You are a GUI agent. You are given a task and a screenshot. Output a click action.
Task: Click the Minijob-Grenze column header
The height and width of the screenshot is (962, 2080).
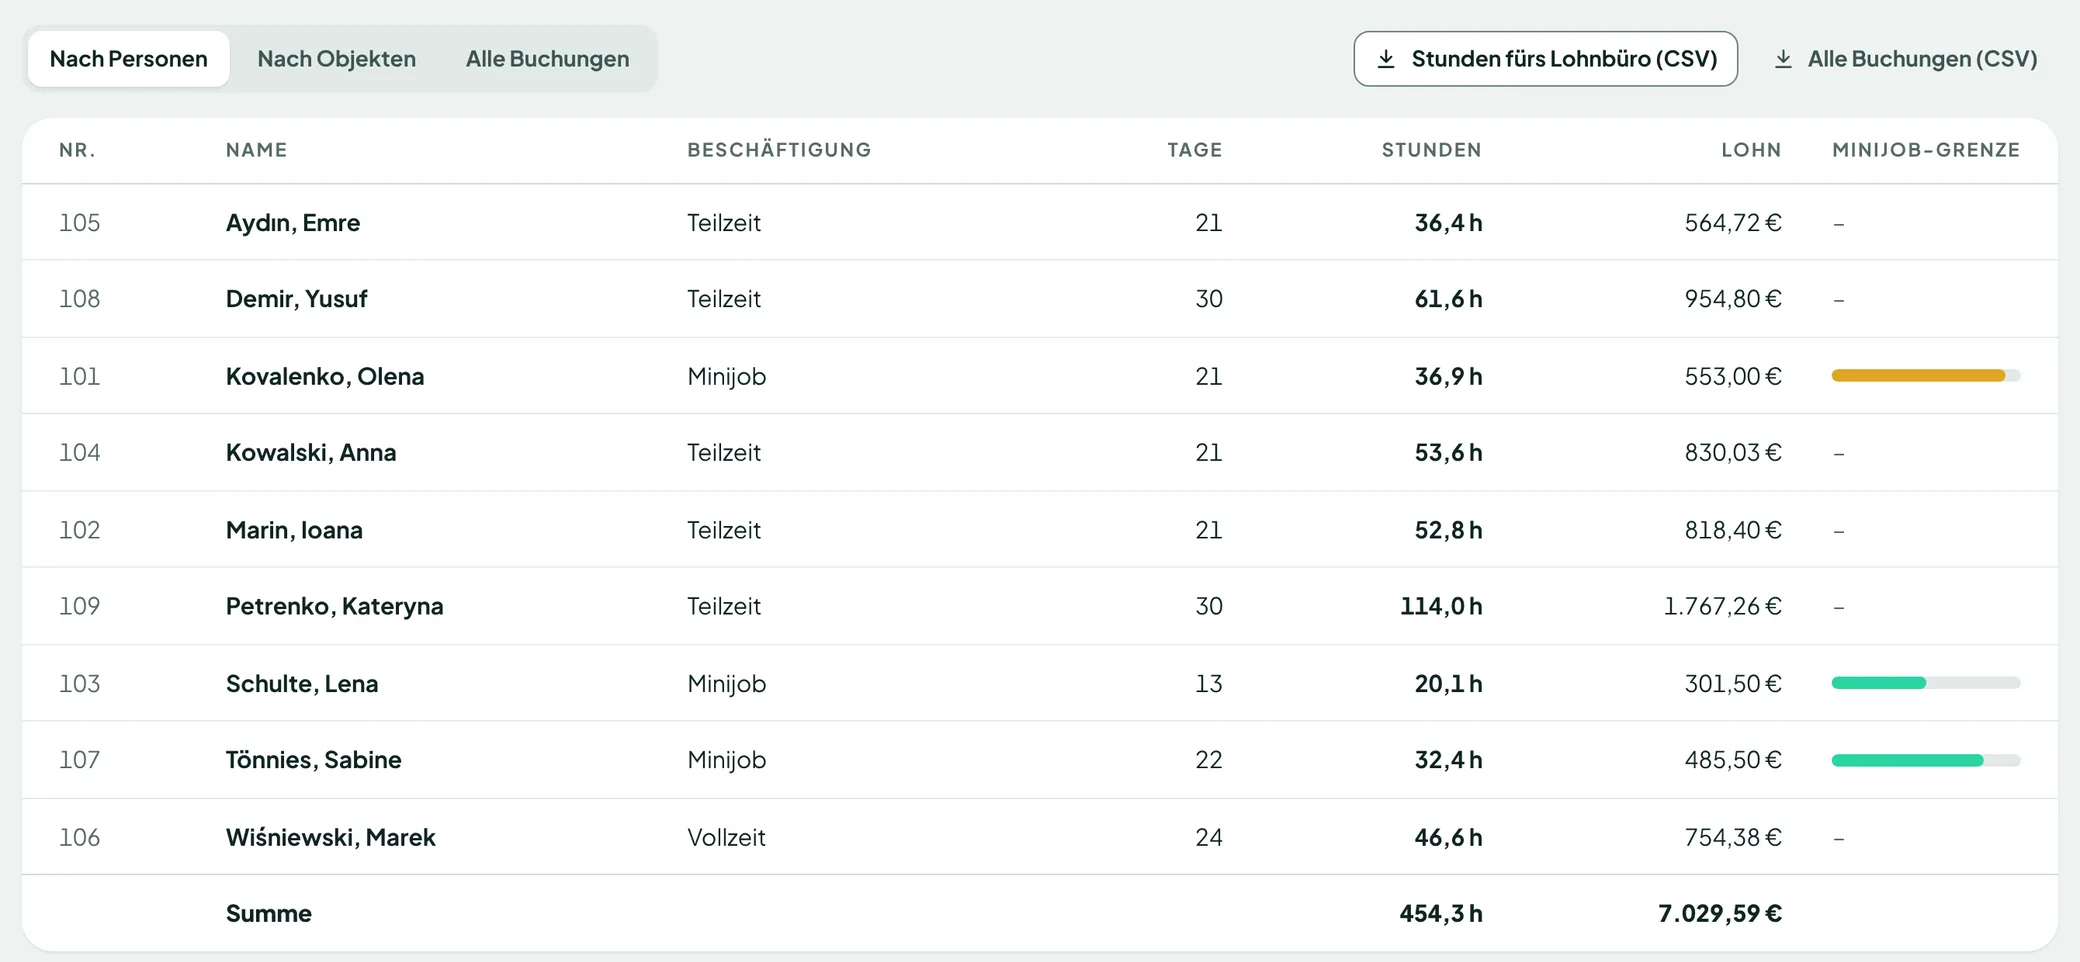point(1926,150)
